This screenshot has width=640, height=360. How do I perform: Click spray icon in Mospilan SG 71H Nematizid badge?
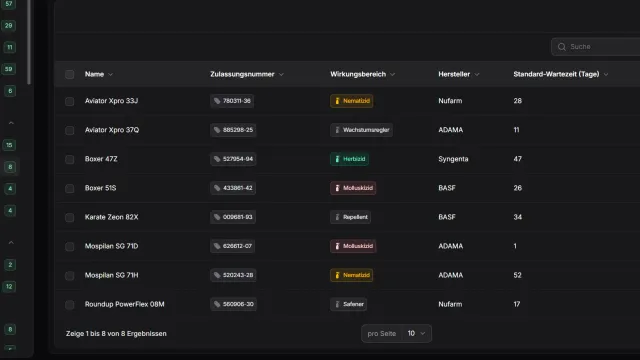337,275
